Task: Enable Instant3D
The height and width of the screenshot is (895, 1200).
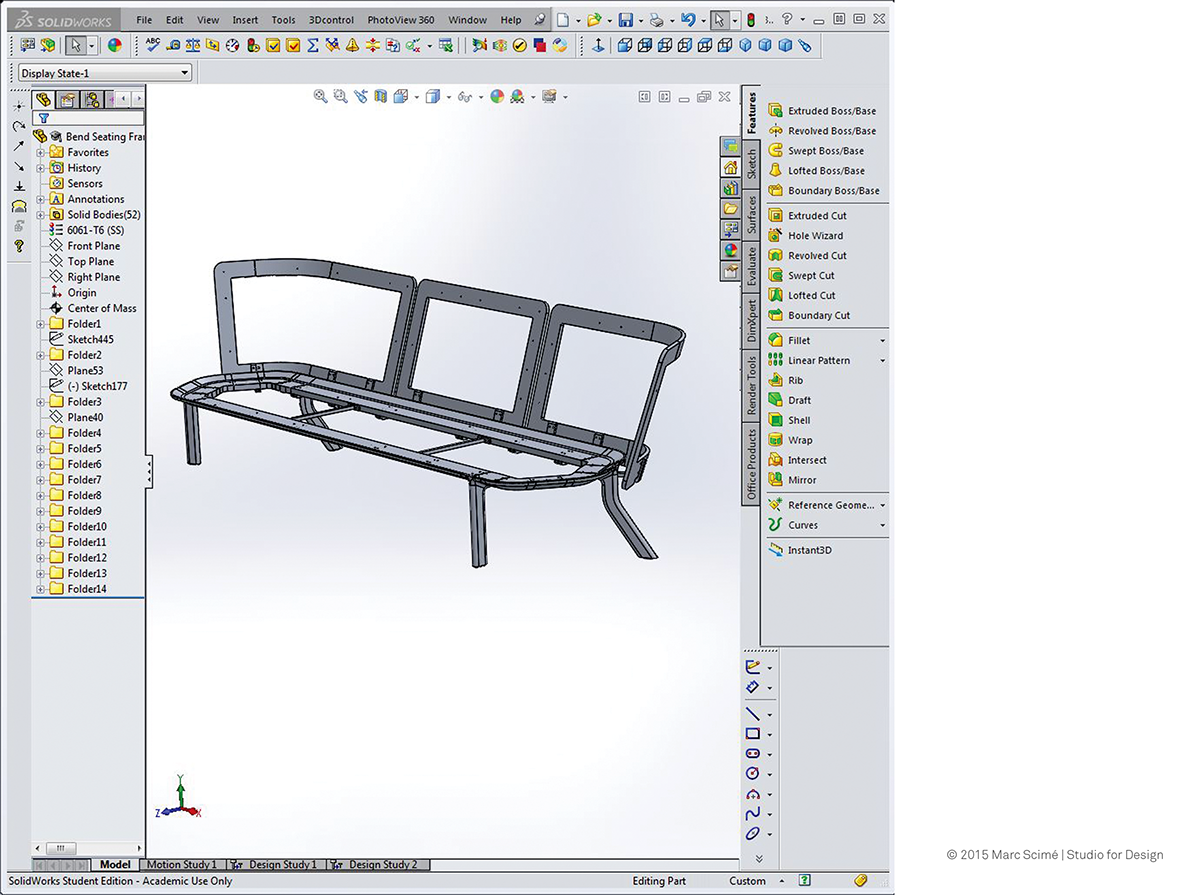Action: point(811,549)
